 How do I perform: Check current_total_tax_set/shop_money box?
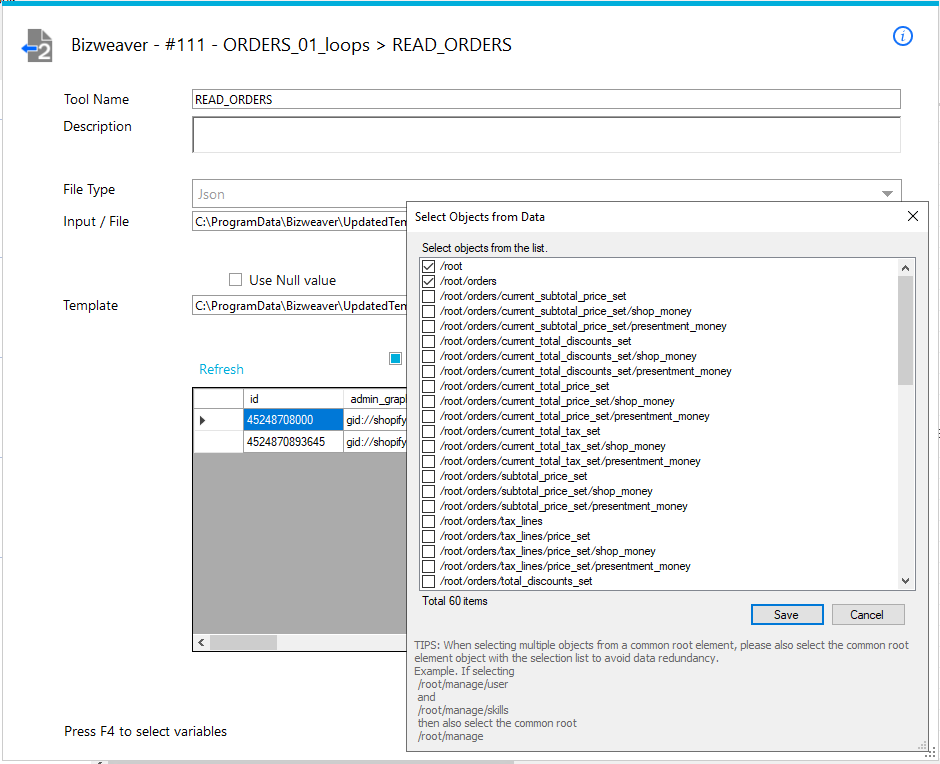pos(428,446)
